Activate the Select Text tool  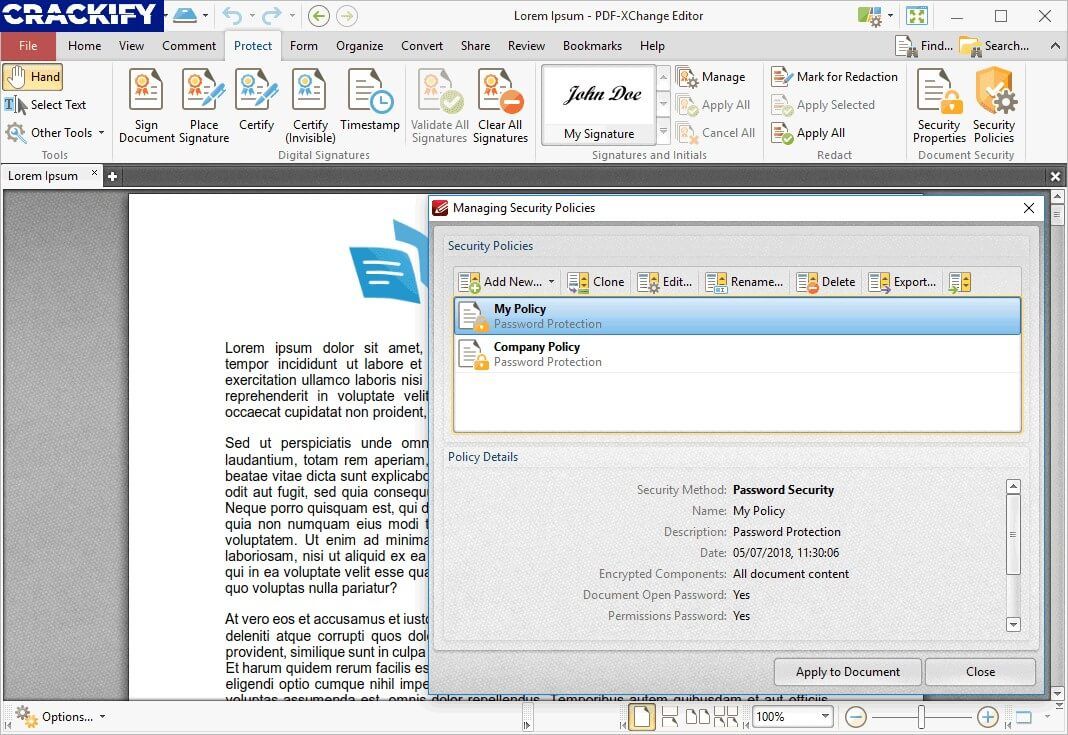46,105
